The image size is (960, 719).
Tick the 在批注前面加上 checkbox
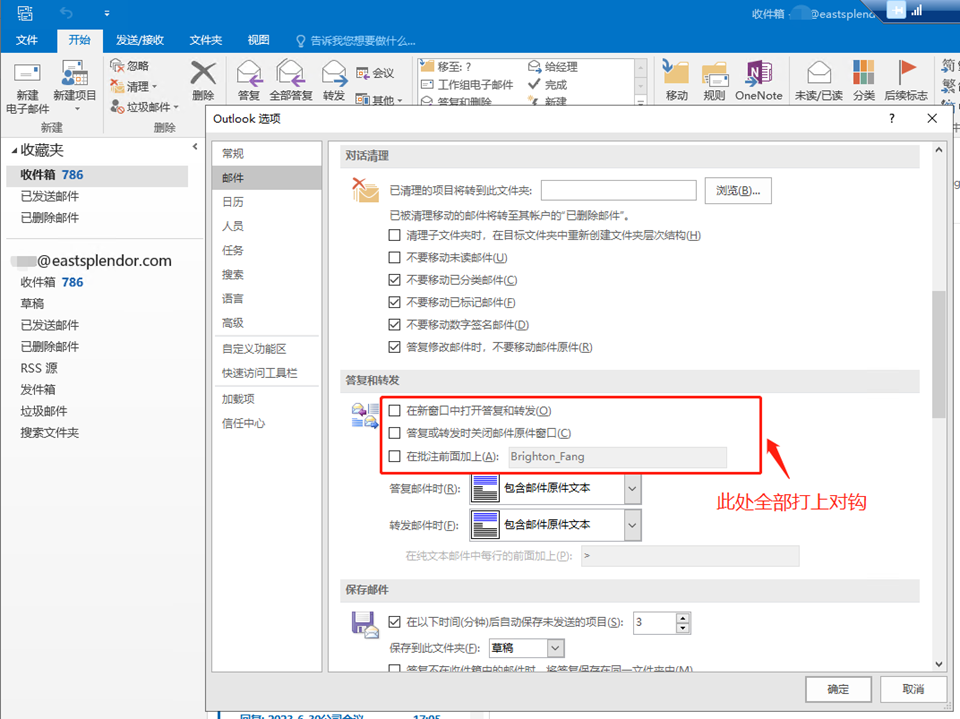click(x=395, y=456)
